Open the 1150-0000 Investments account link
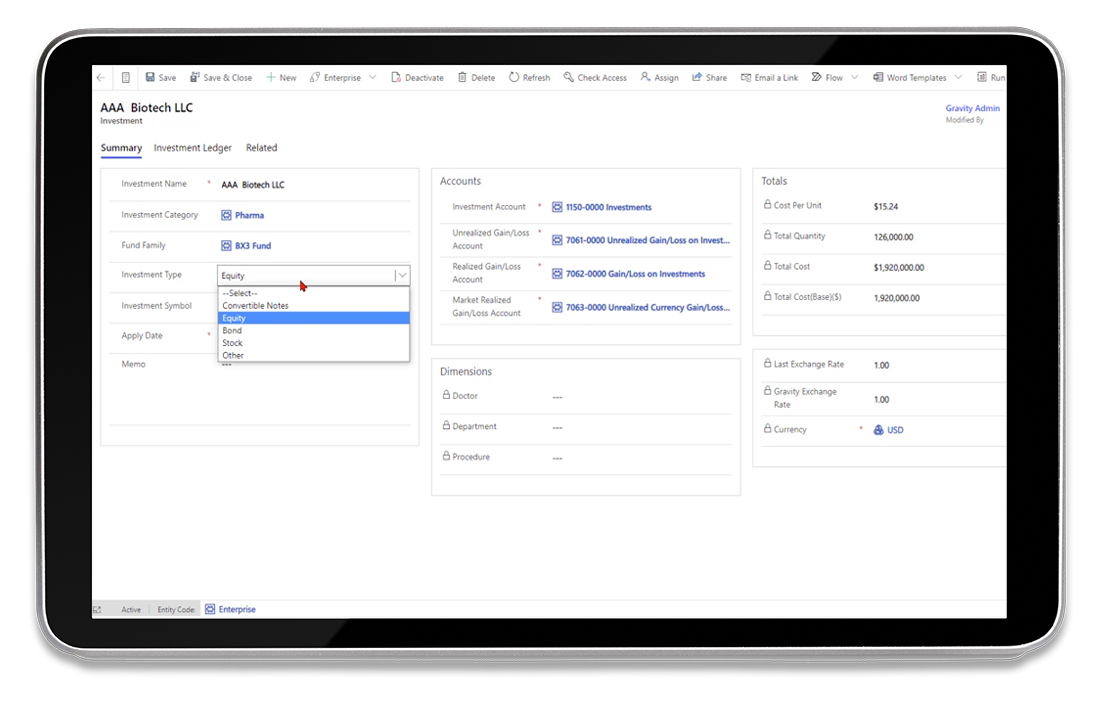1100x720 pixels. (x=608, y=207)
